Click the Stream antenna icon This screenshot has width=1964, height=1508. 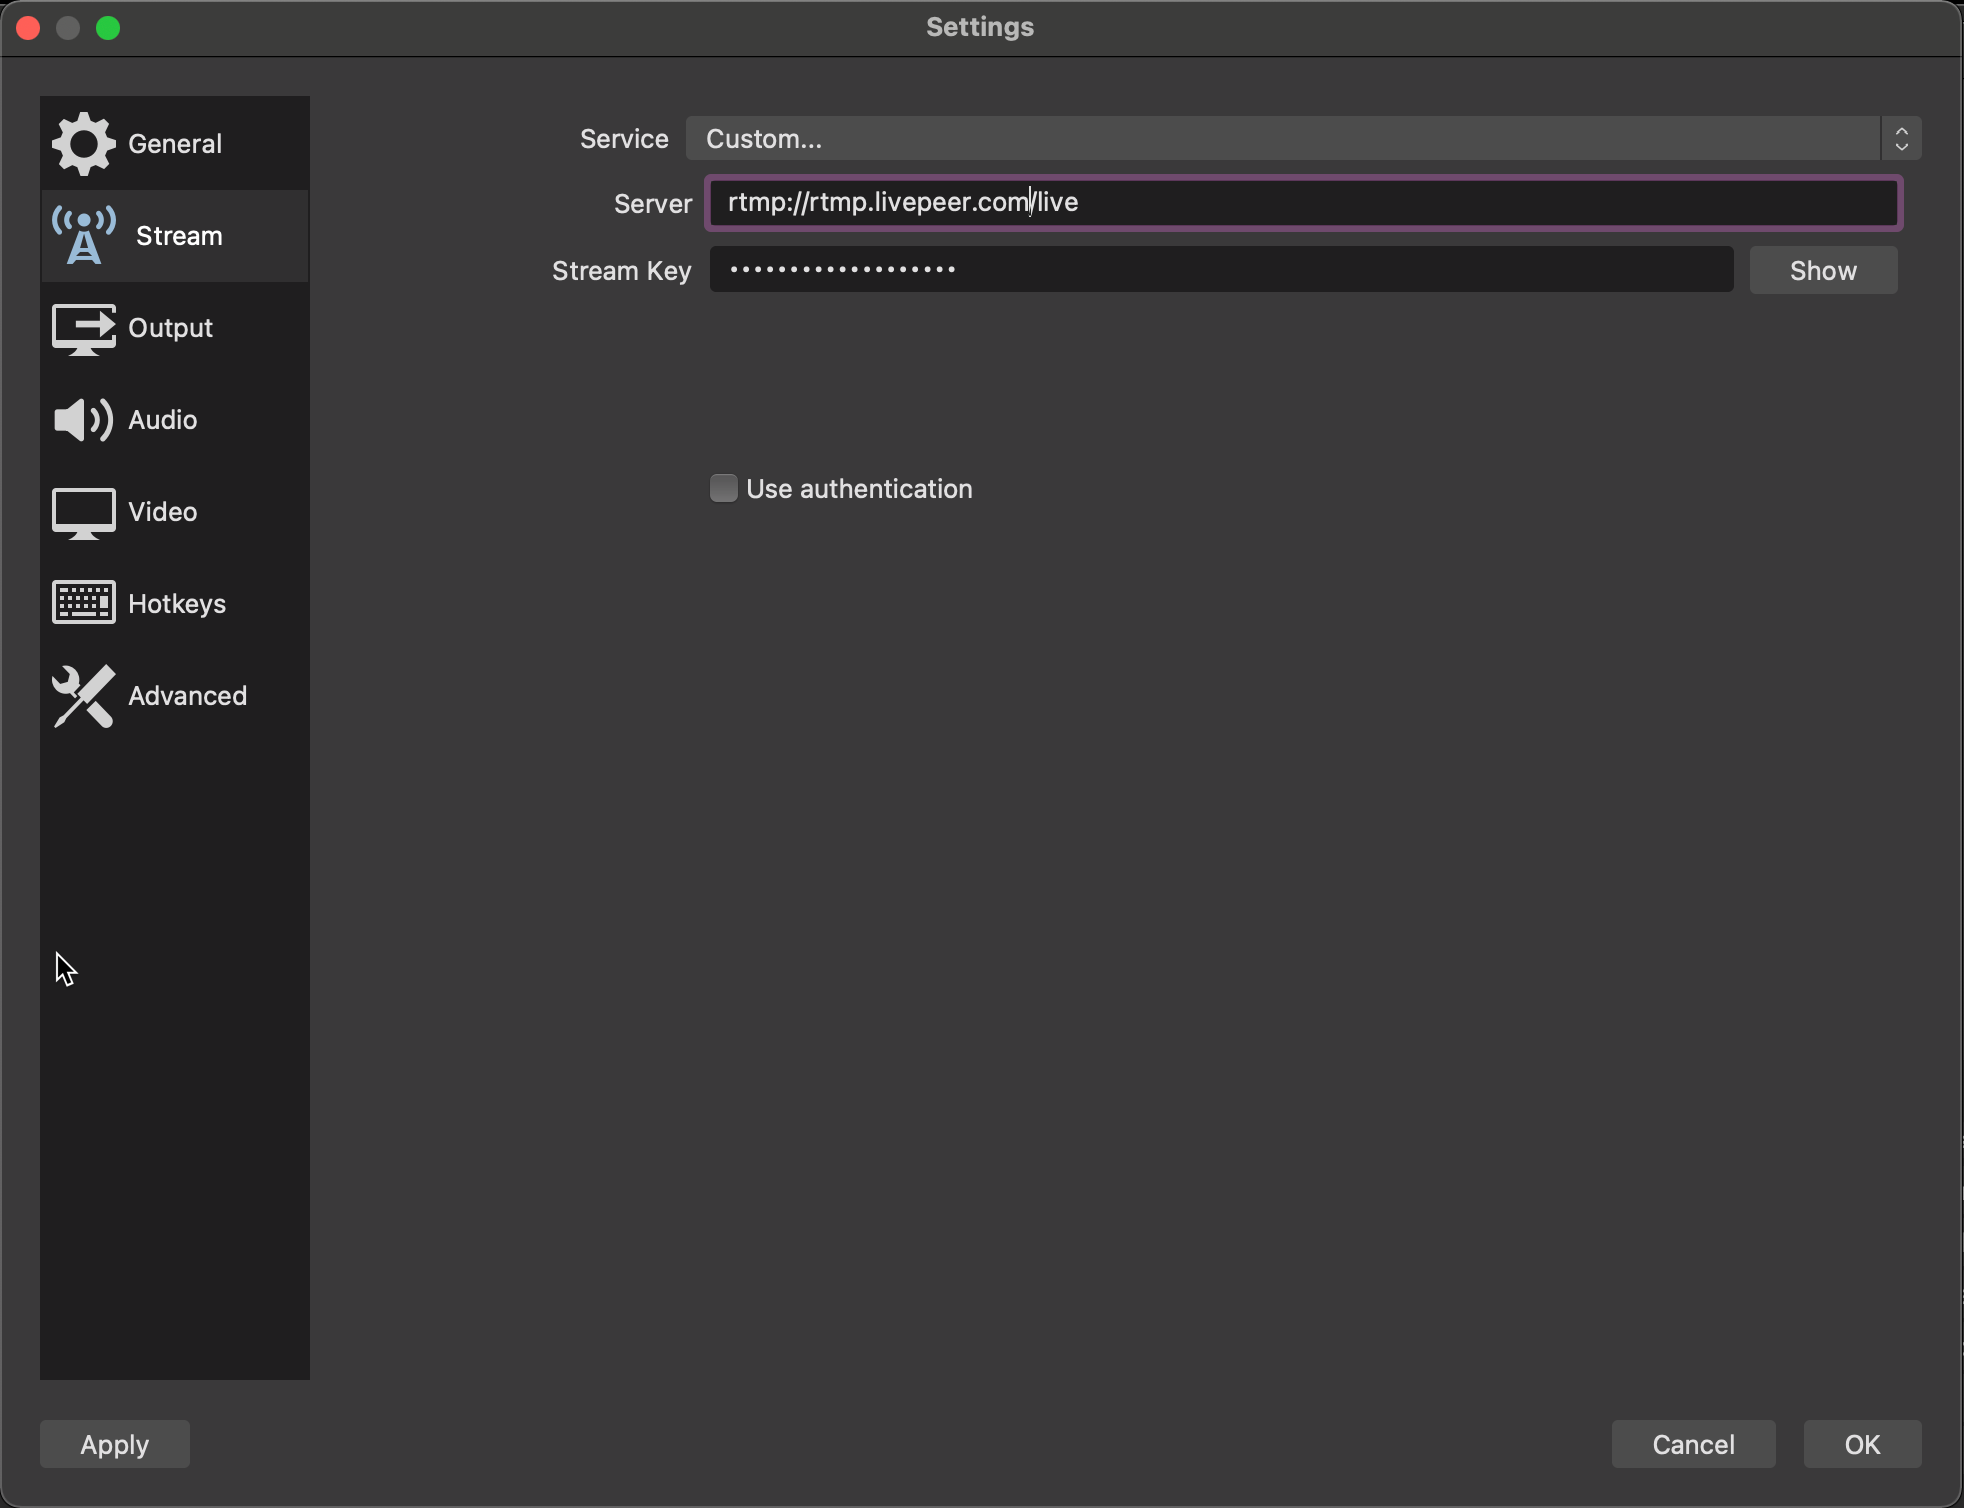[x=84, y=236]
